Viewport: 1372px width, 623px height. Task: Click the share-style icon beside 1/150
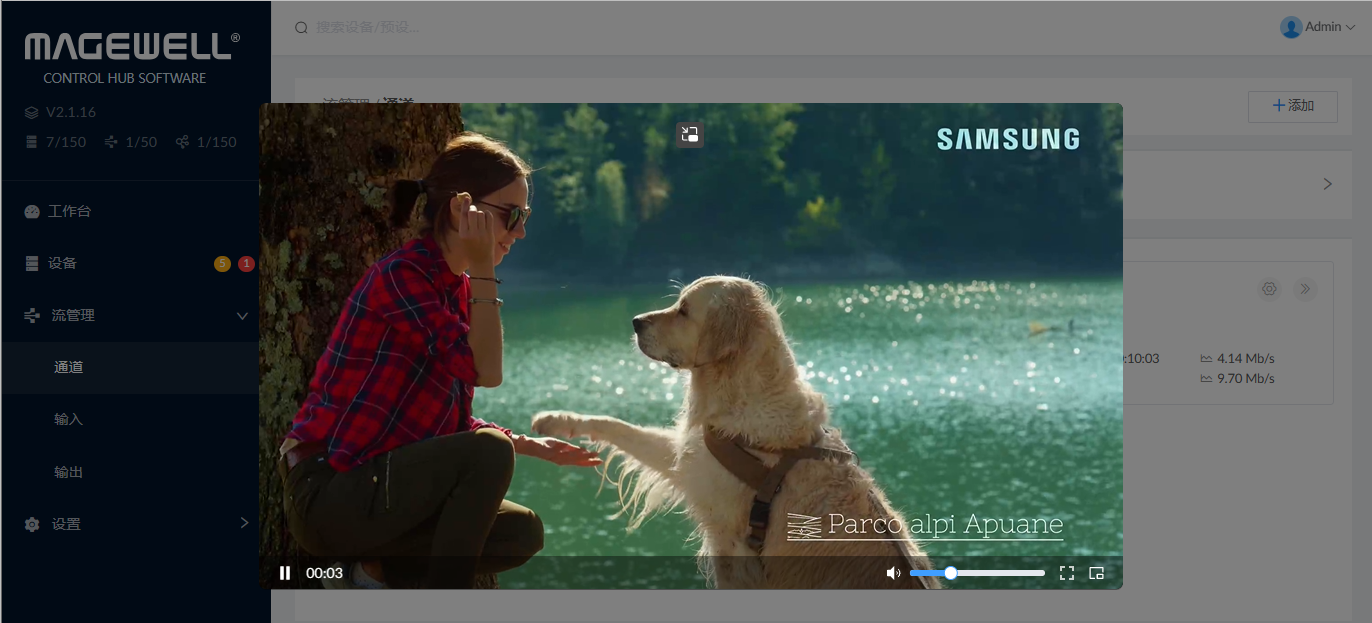(x=182, y=142)
